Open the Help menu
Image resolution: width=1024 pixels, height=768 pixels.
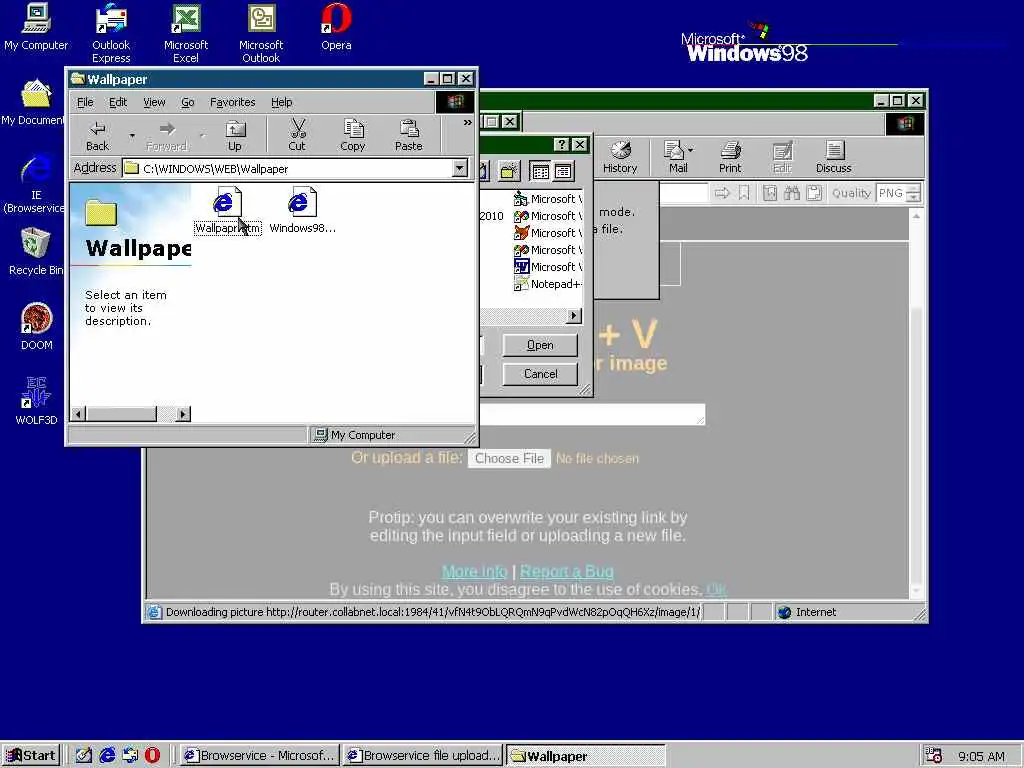pyautogui.click(x=281, y=102)
